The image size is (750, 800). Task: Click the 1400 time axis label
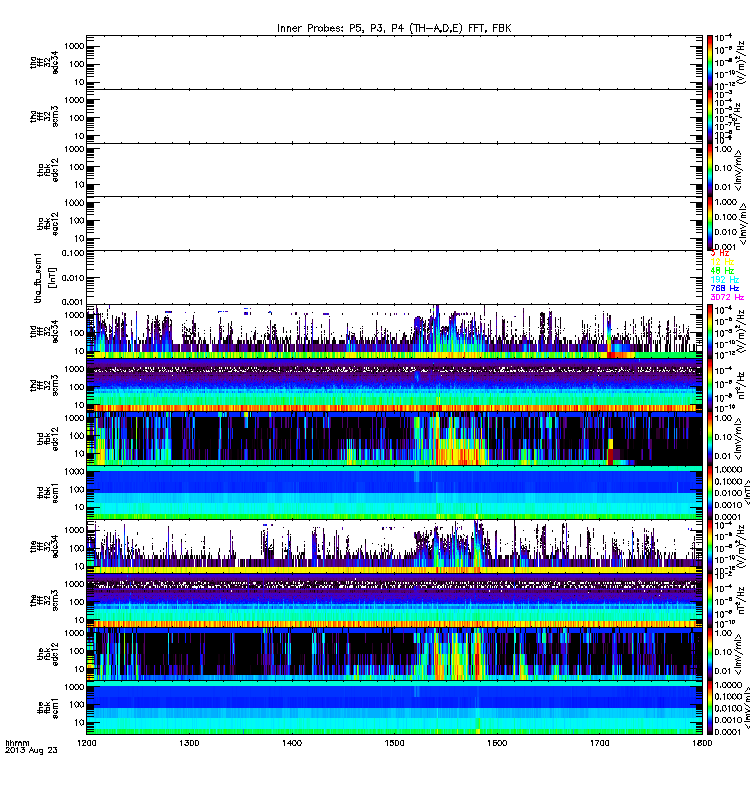(292, 743)
